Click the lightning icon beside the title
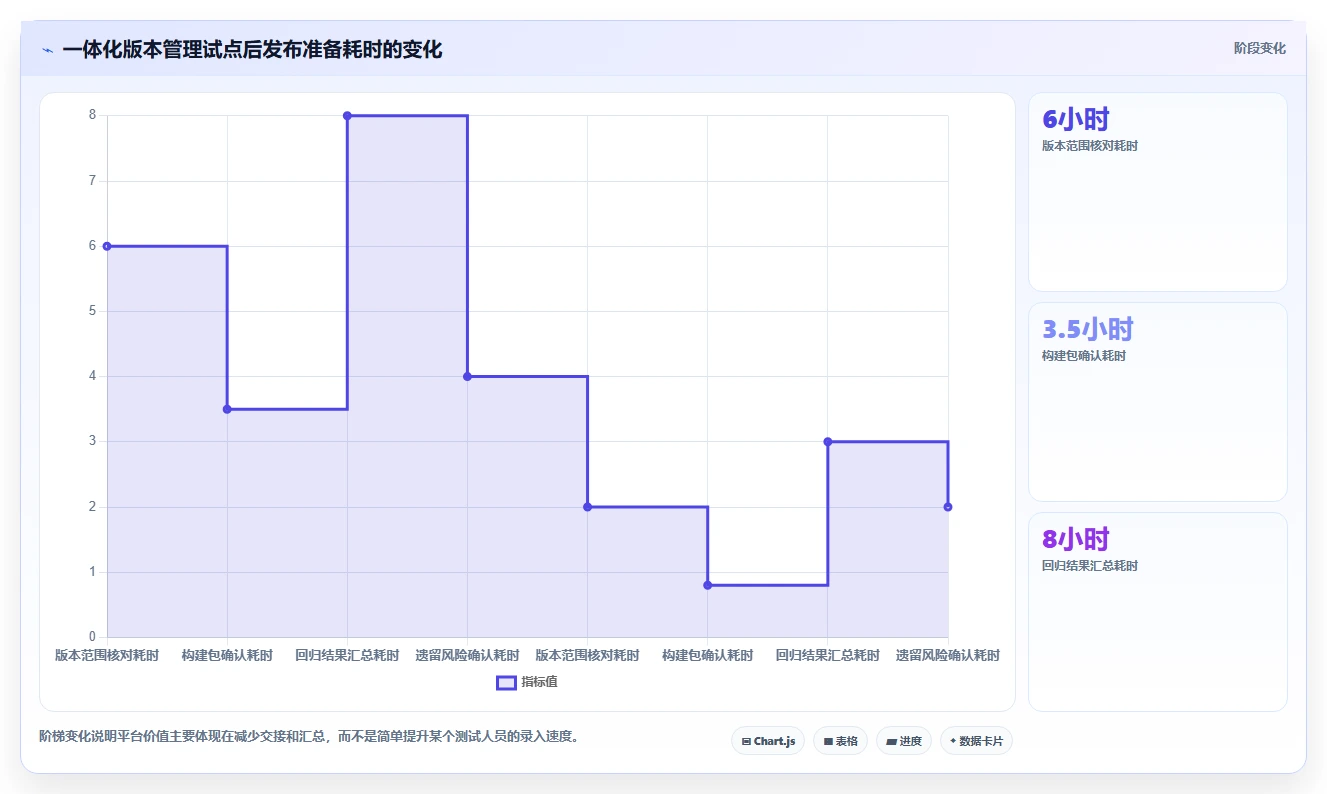Viewport: 1327px width, 794px height. [48, 50]
